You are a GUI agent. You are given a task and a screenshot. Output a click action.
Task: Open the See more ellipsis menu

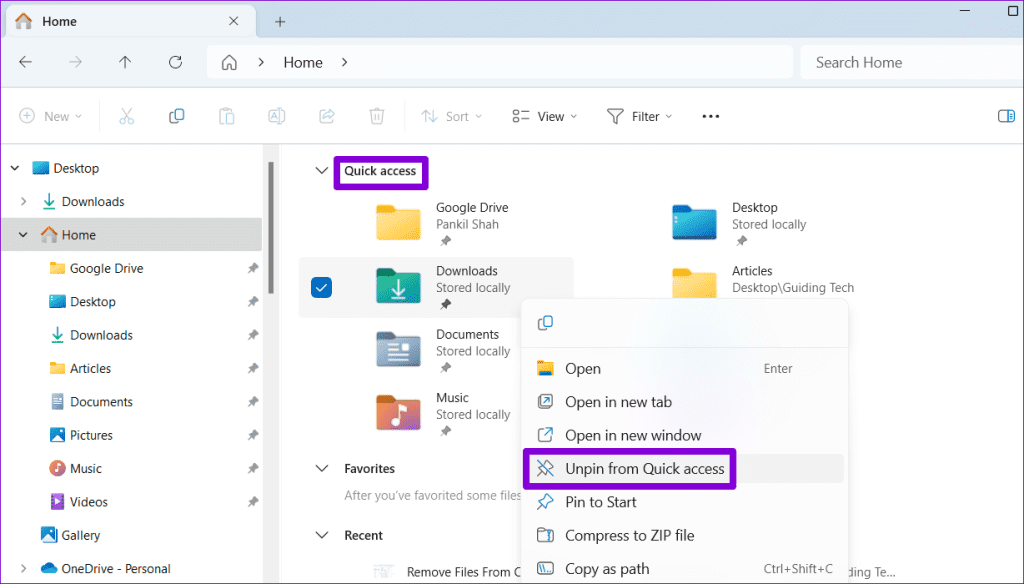click(x=710, y=116)
